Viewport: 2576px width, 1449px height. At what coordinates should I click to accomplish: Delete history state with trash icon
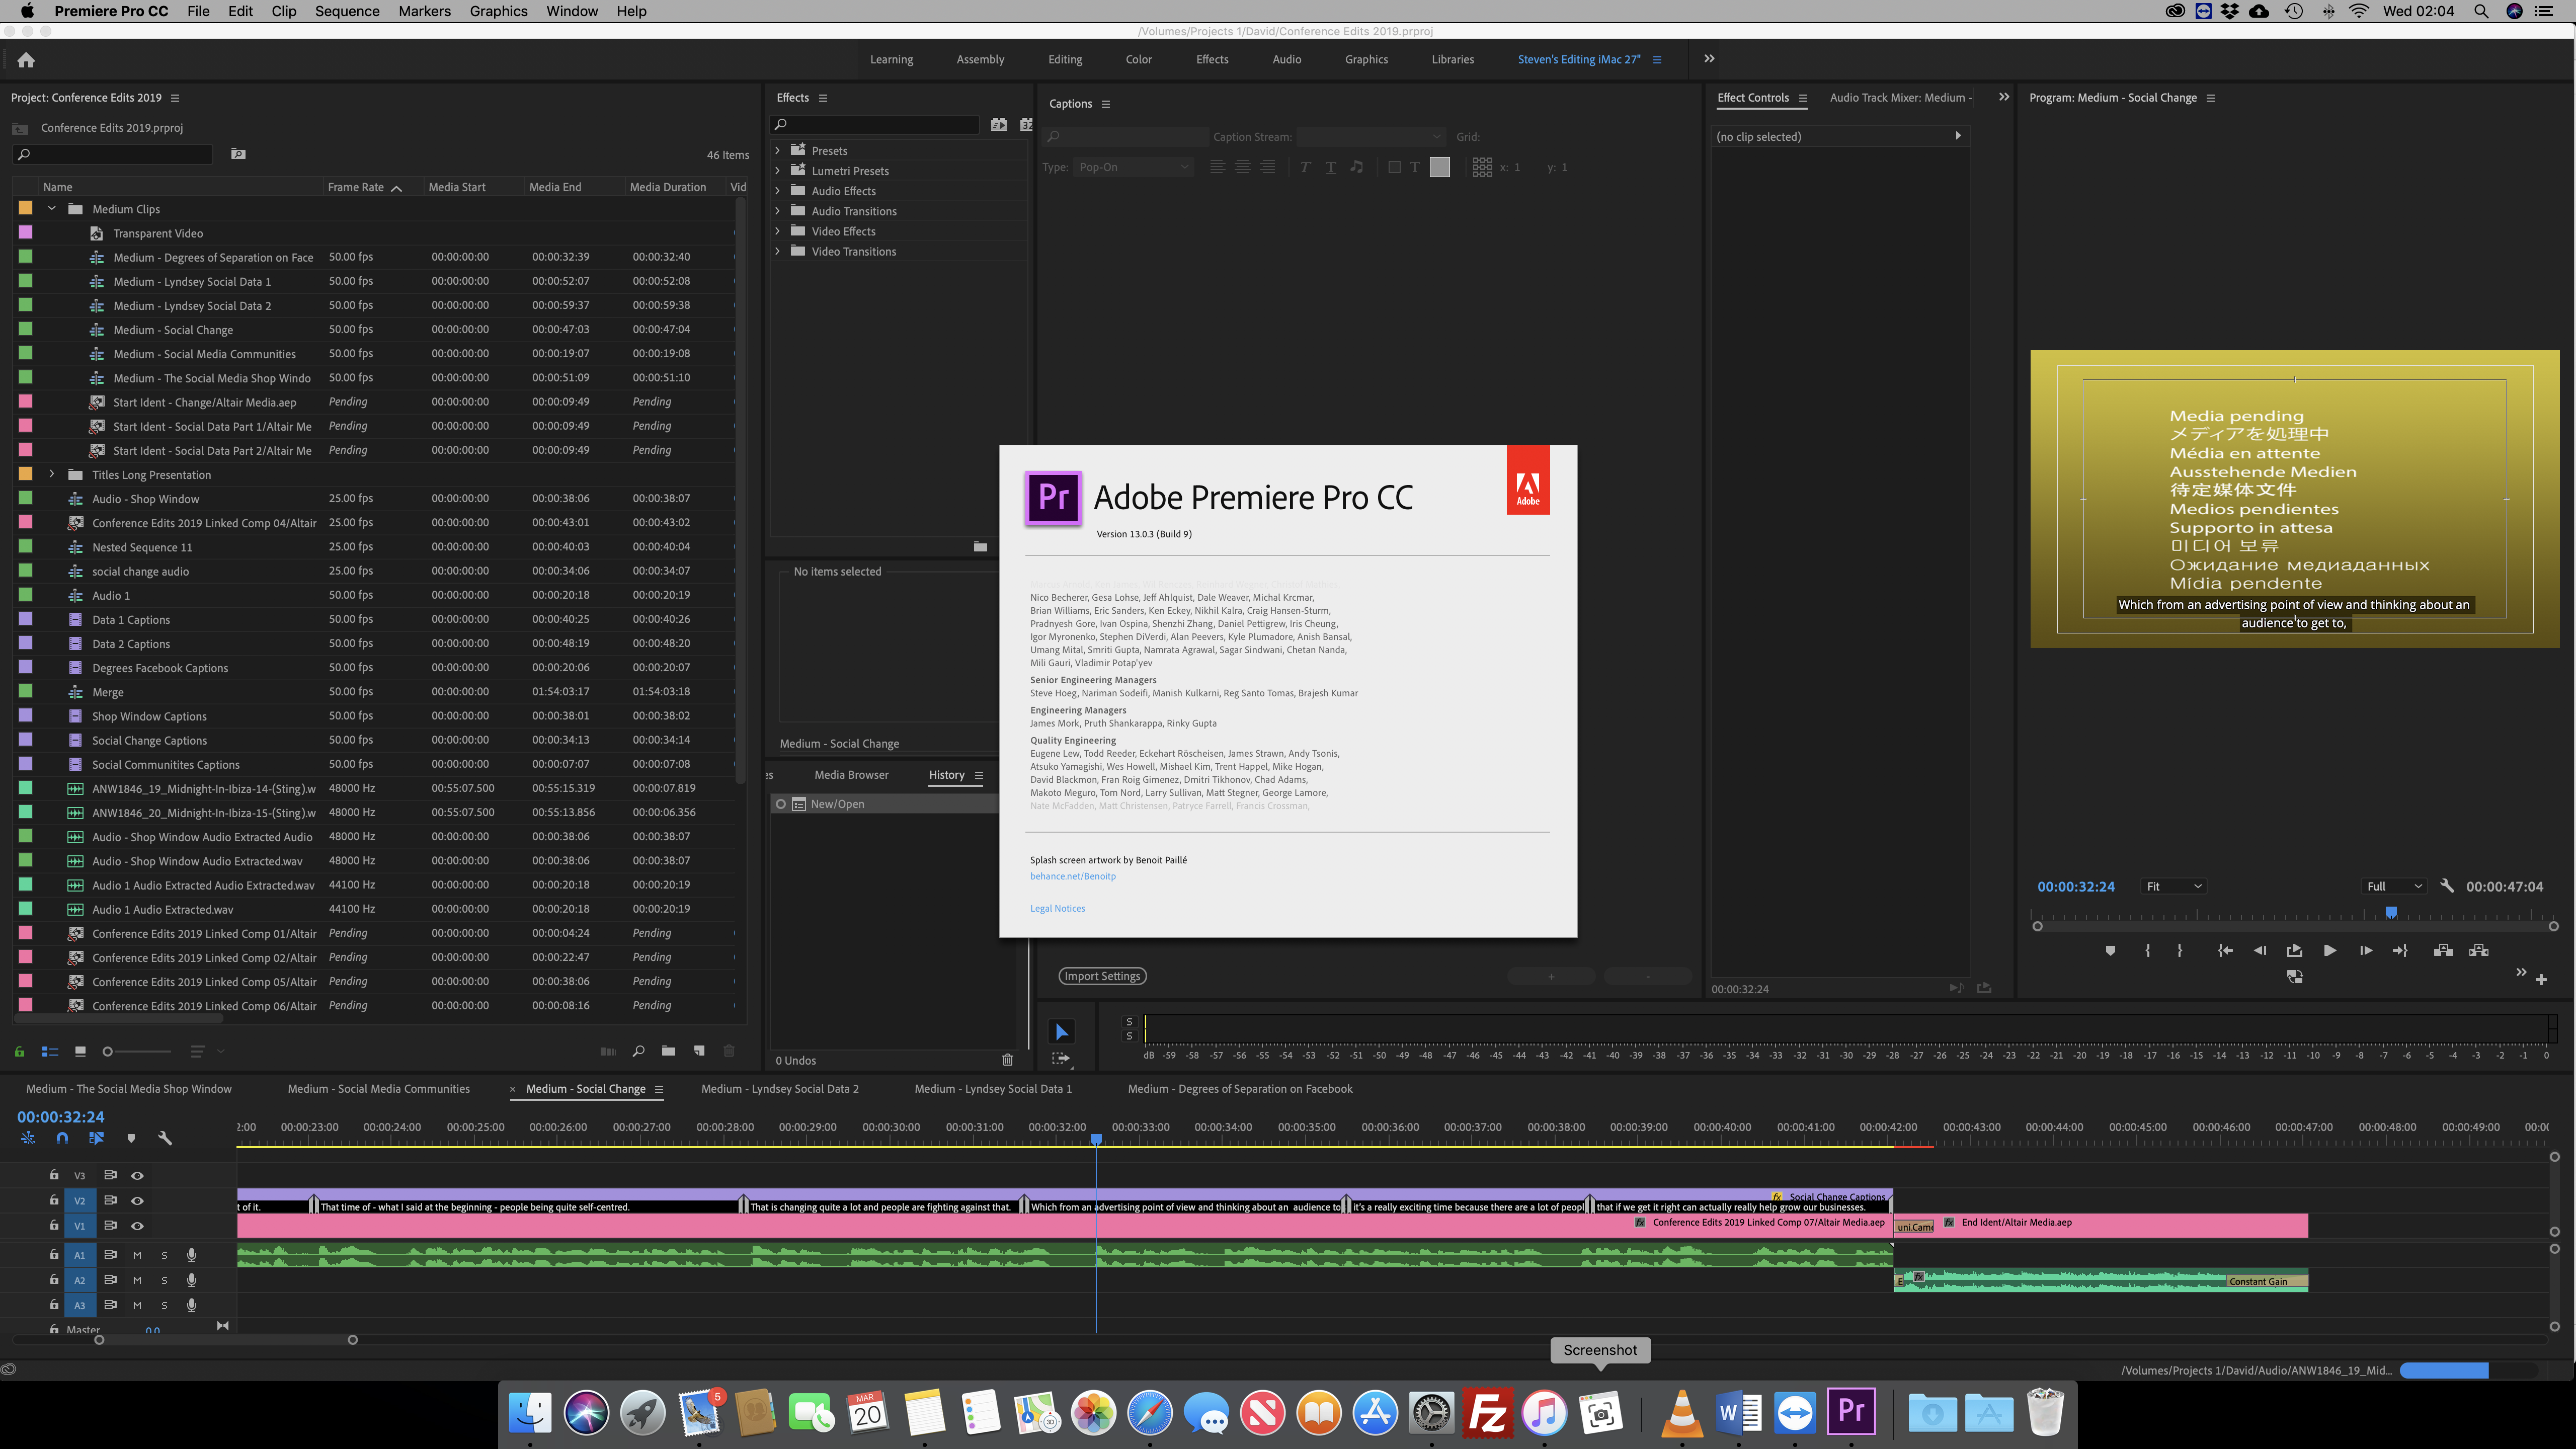(1007, 1060)
